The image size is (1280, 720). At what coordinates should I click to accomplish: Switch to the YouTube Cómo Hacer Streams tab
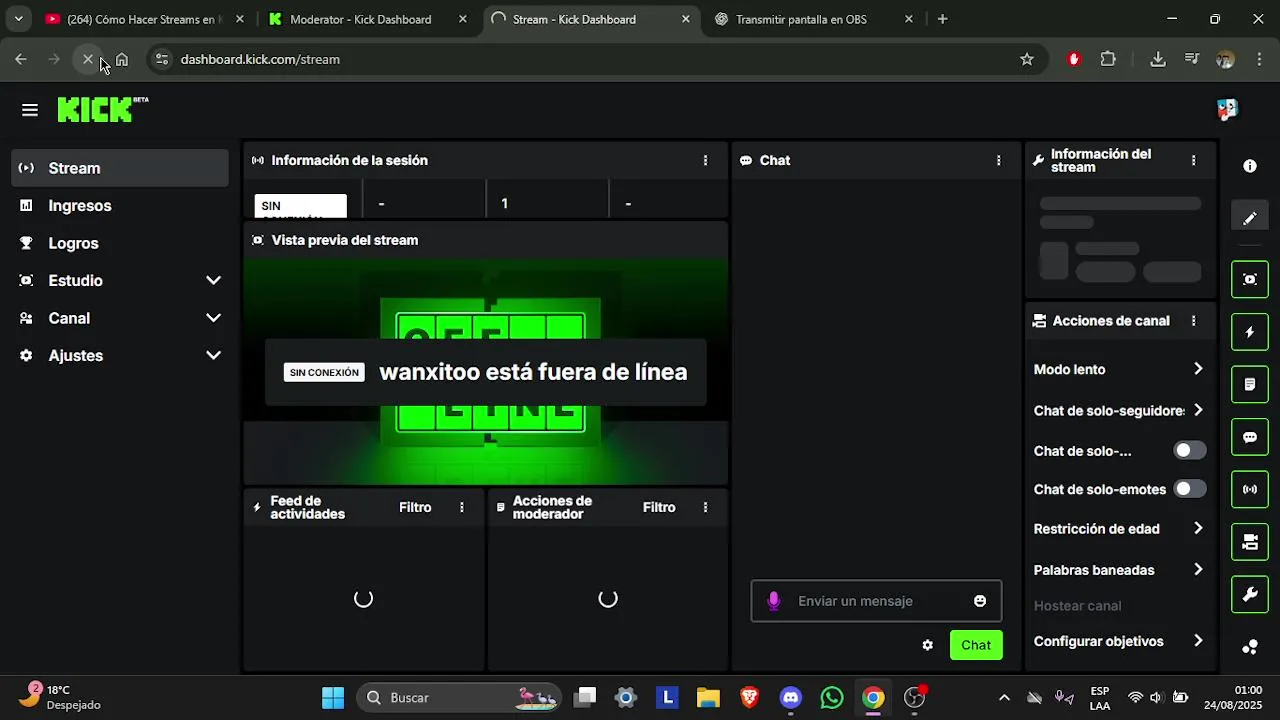(x=143, y=19)
